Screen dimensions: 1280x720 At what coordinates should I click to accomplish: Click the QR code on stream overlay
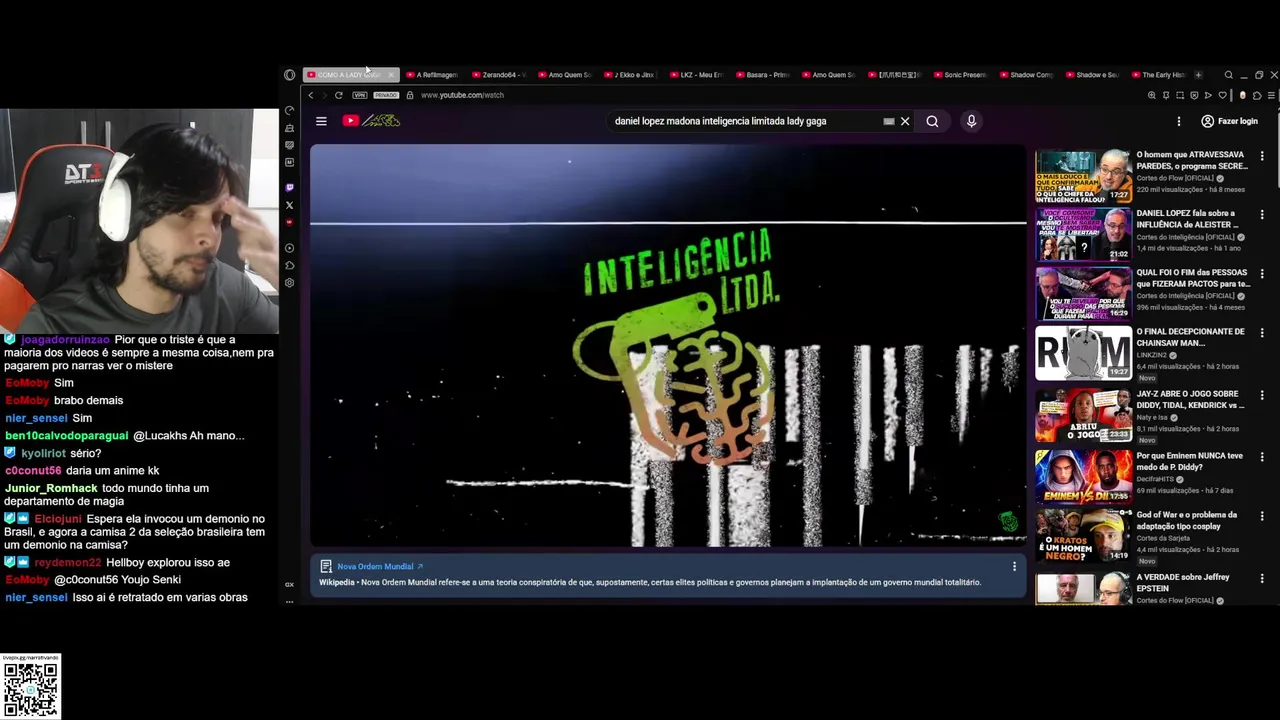[x=30, y=689]
